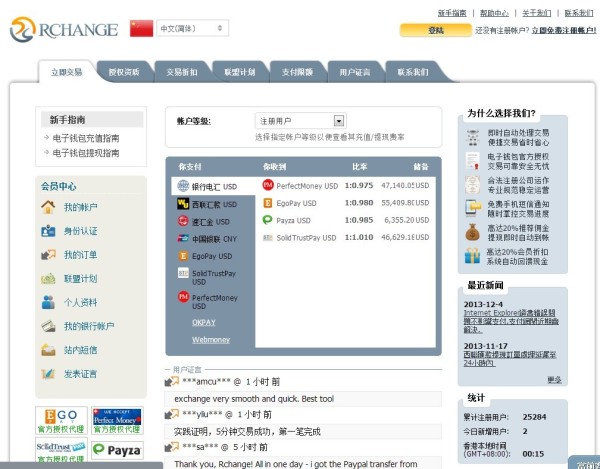This screenshot has height=469, width=600.
Task: Click the Webmoney link
Action: (x=211, y=340)
